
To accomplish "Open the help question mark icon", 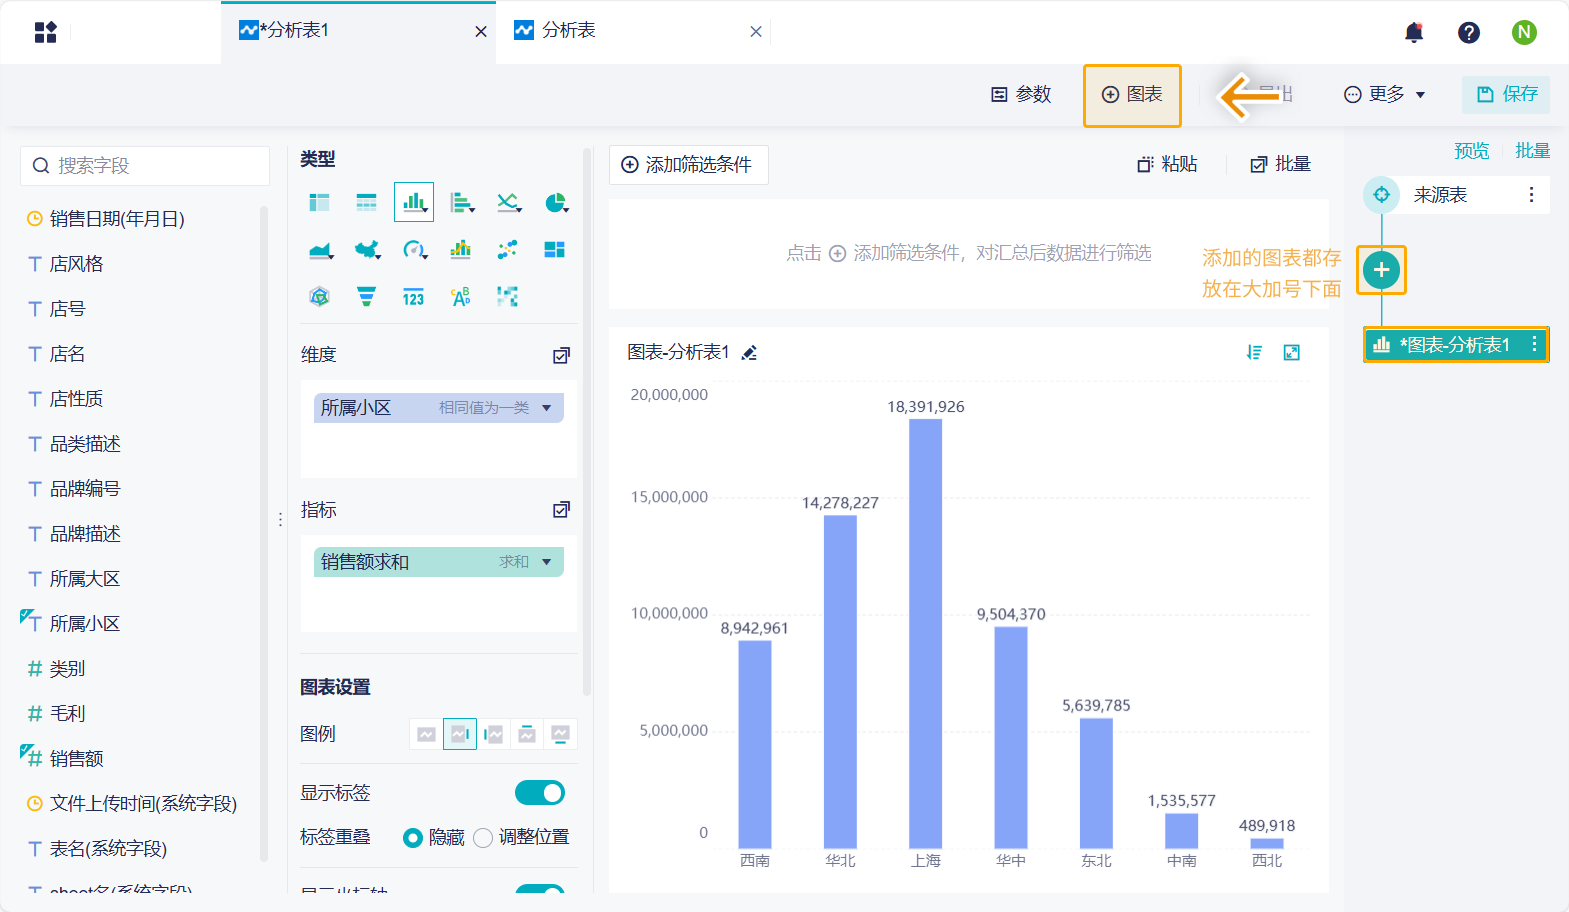I will (x=1469, y=32).
